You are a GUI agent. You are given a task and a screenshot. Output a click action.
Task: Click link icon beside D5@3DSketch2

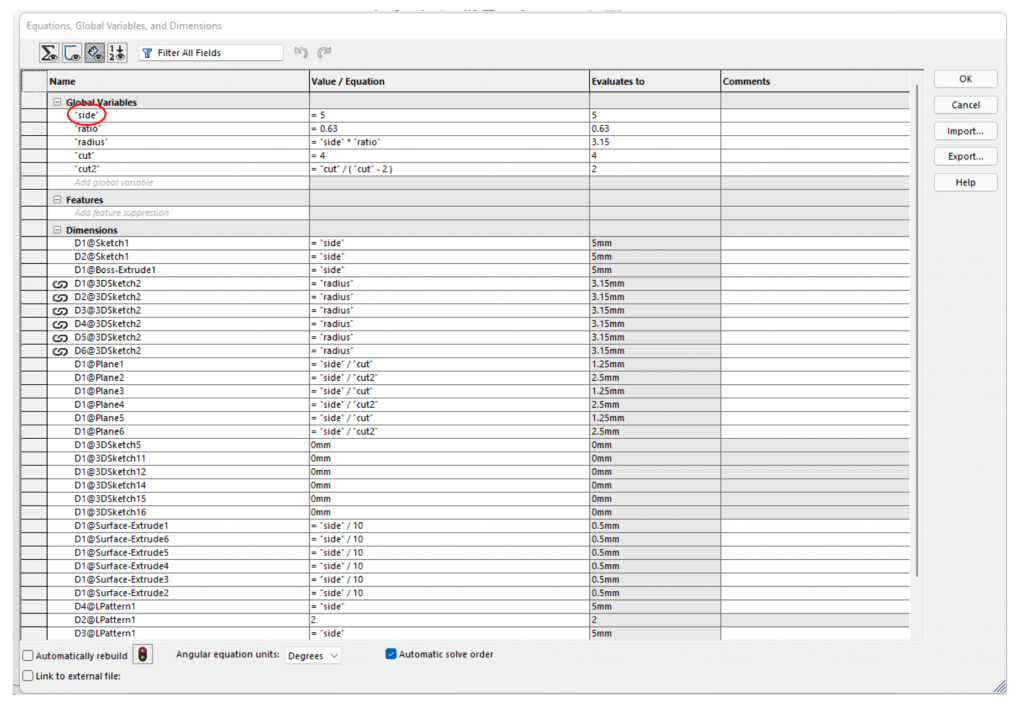(60, 338)
